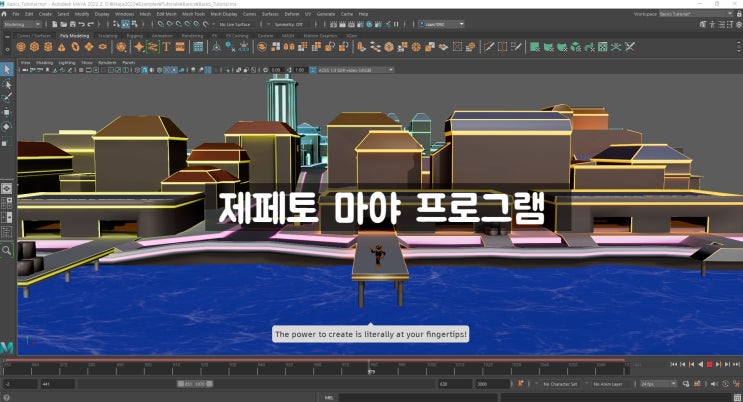Viewport: 743px width, 402px height.
Task: Switch to the Poly Modeling shelf tab
Action: click(74, 36)
